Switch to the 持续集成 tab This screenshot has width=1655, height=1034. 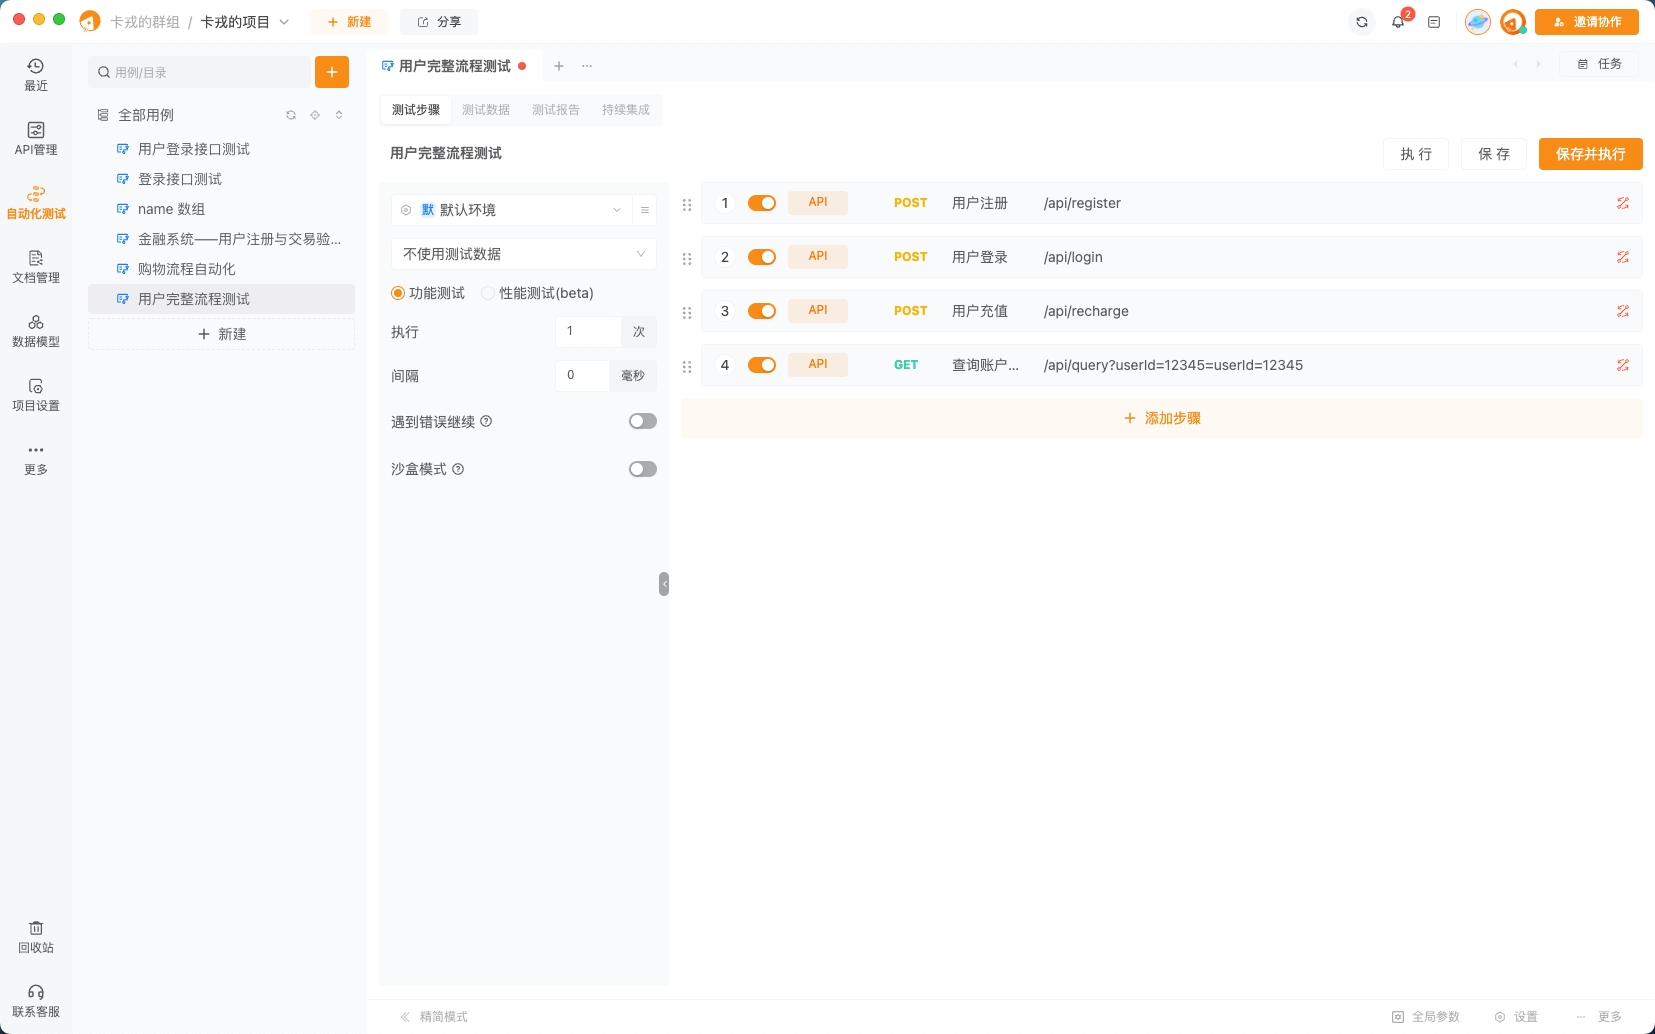[626, 110]
